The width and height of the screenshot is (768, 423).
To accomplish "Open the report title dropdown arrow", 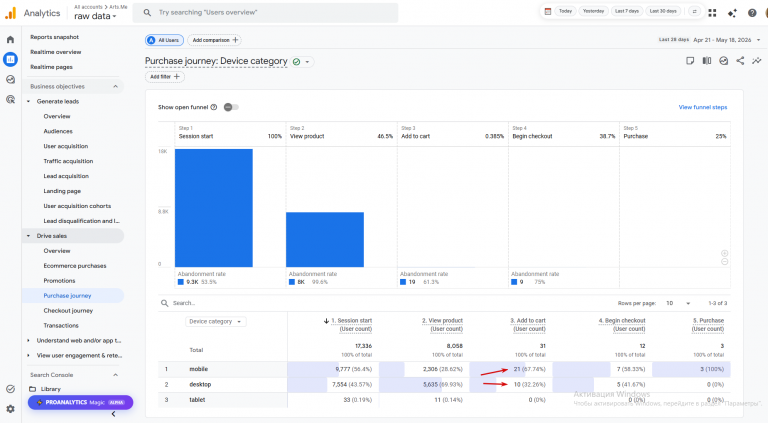I will 308,62.
